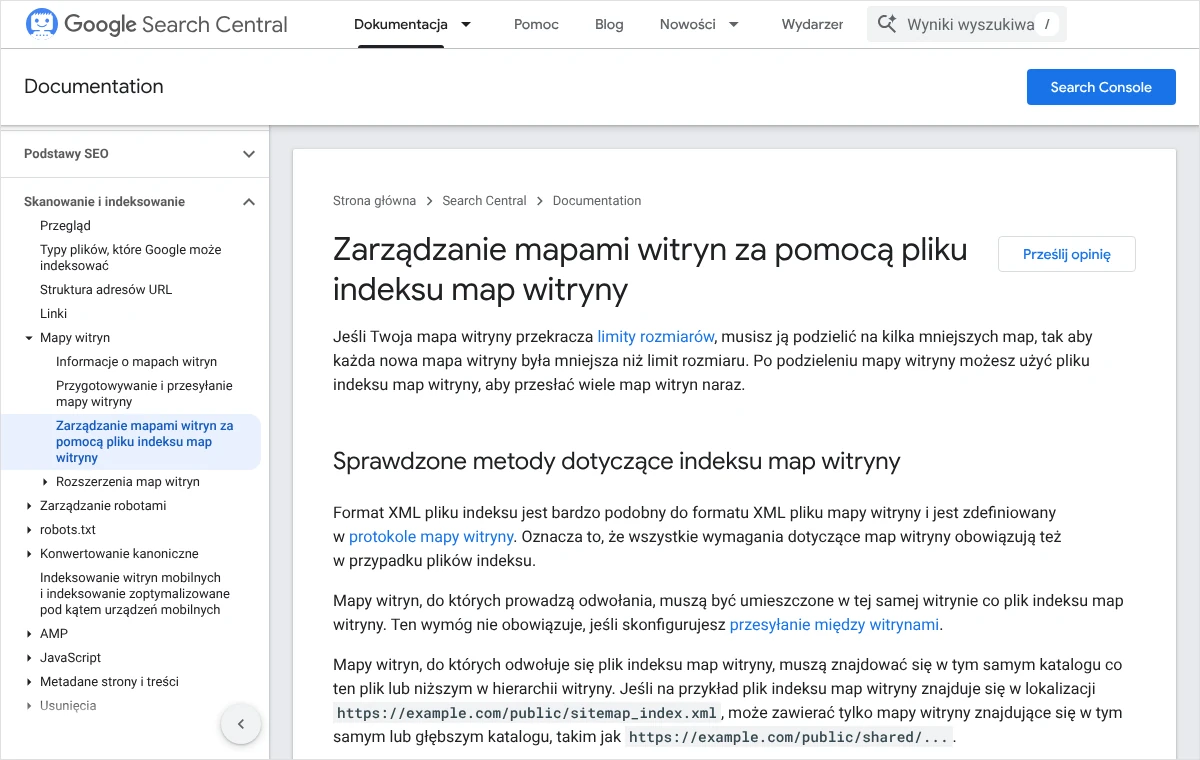Viewport: 1200px width, 760px height.
Task: Click Konwertowanie kanoniczne label
Action: [119, 554]
